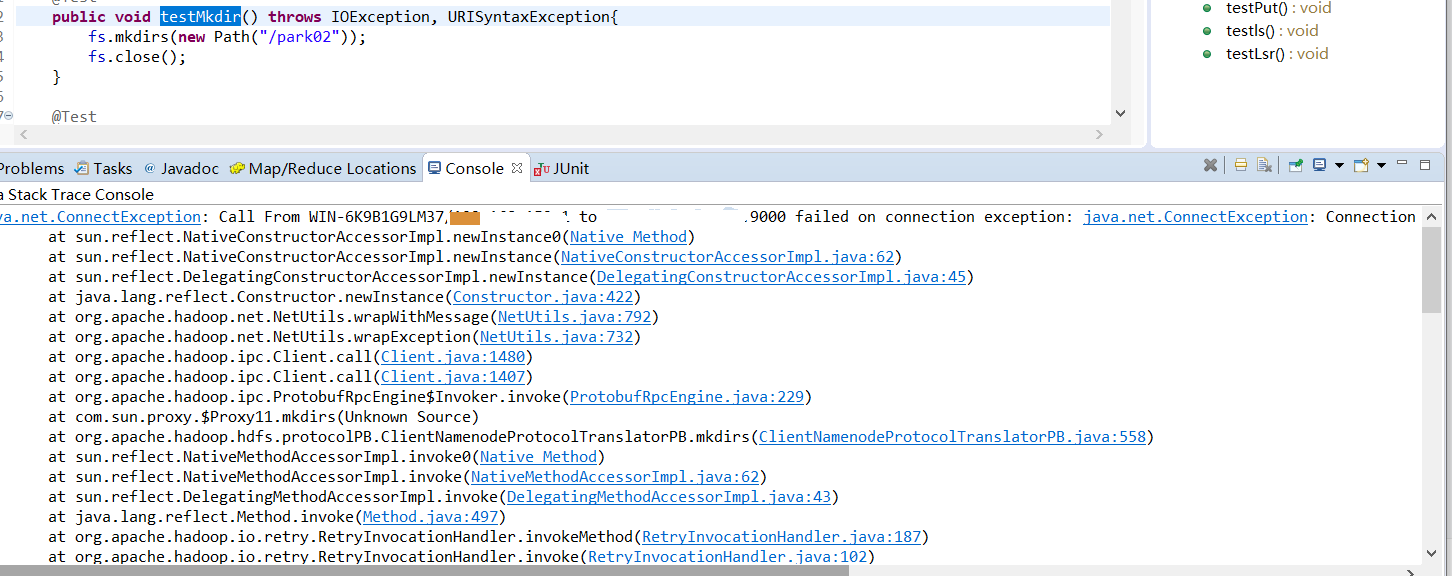Viewport: 1452px width, 576px height.
Task: Open DelegatingConstructorAccessorImpl.java:45 link
Action: click(x=781, y=277)
